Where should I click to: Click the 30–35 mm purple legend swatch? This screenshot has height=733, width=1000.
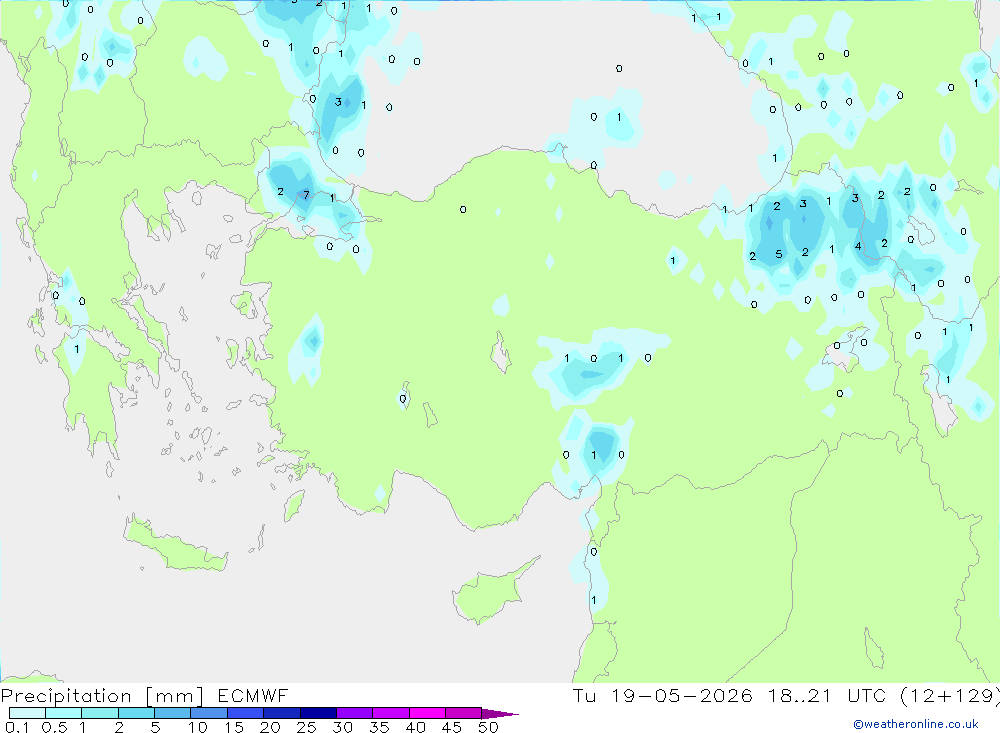click(354, 713)
